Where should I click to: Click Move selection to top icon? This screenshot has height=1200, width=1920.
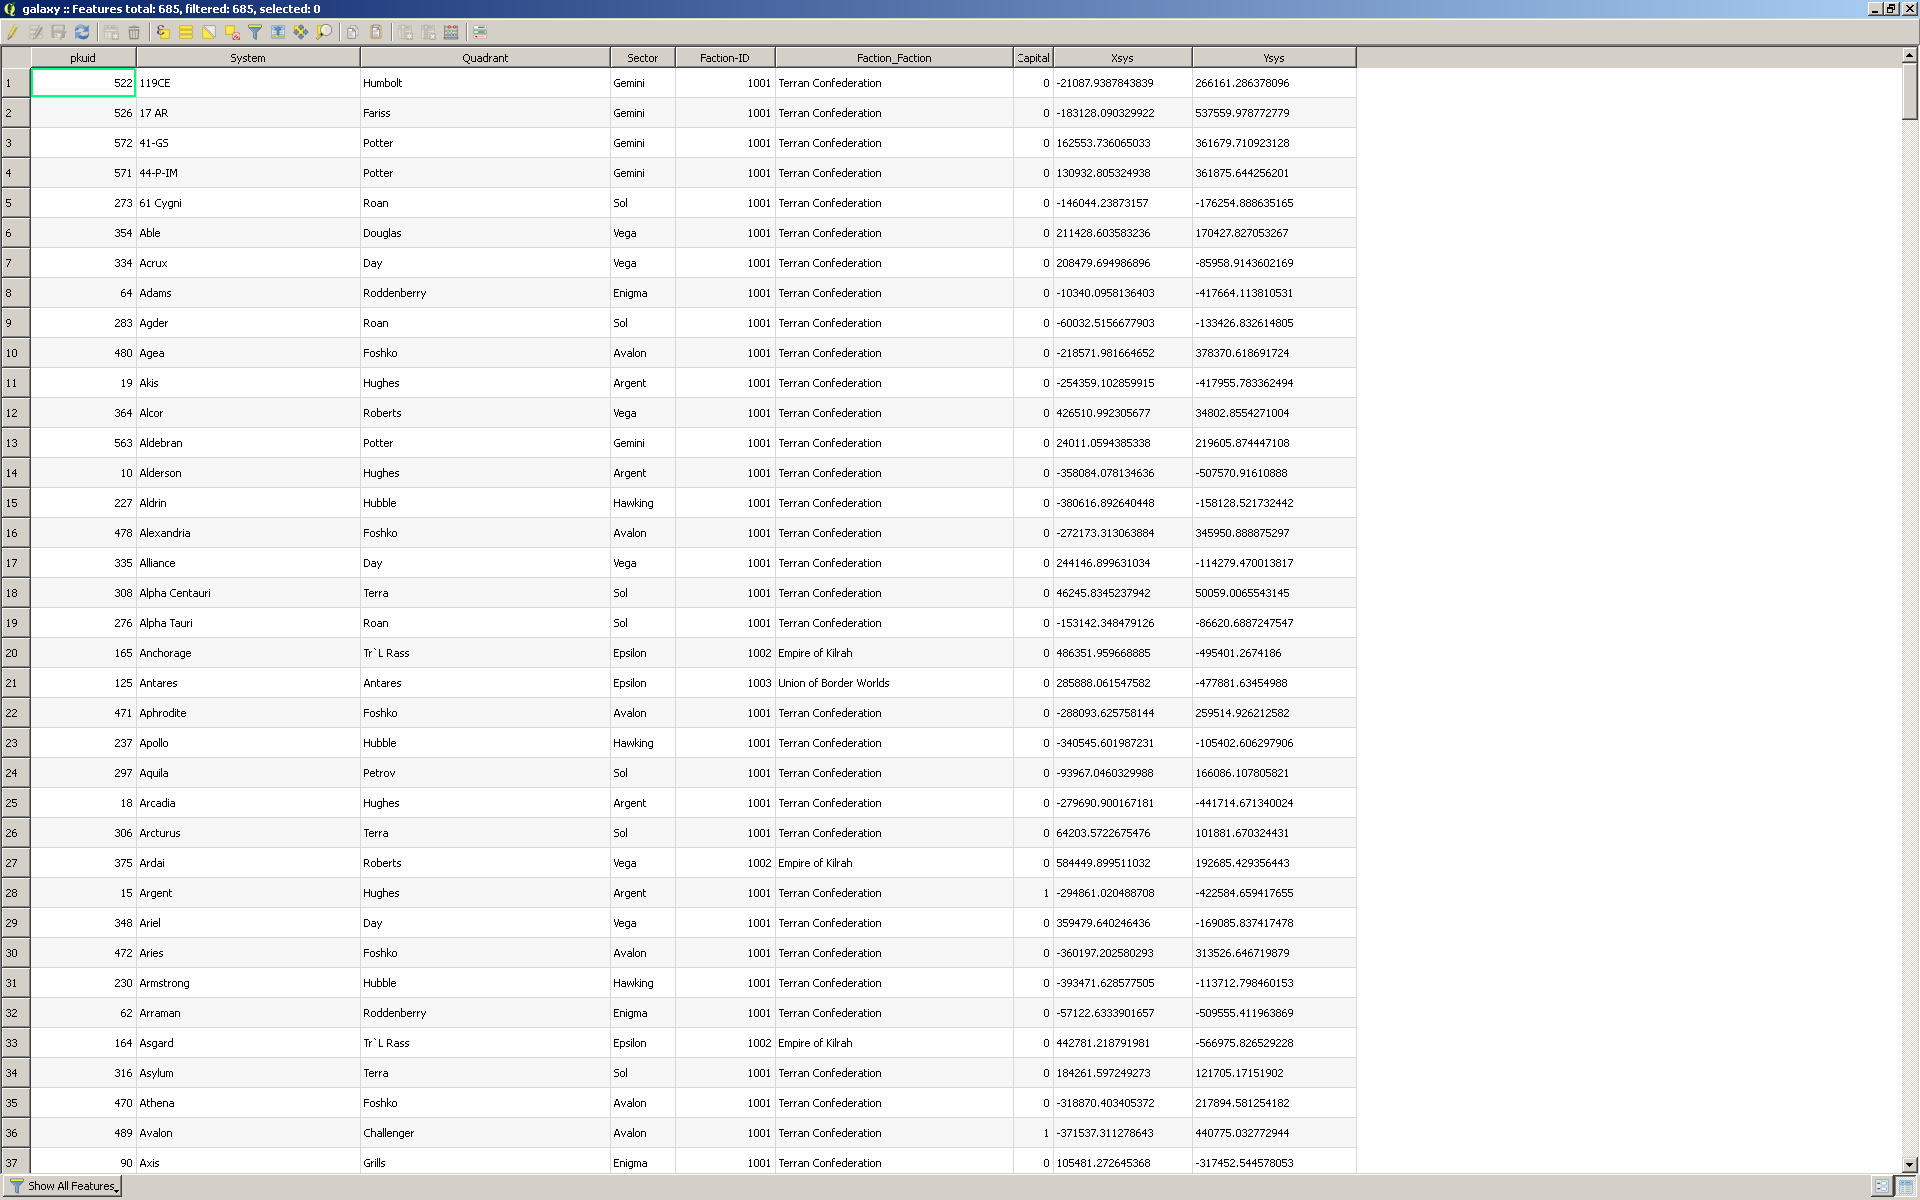pyautogui.click(x=278, y=32)
